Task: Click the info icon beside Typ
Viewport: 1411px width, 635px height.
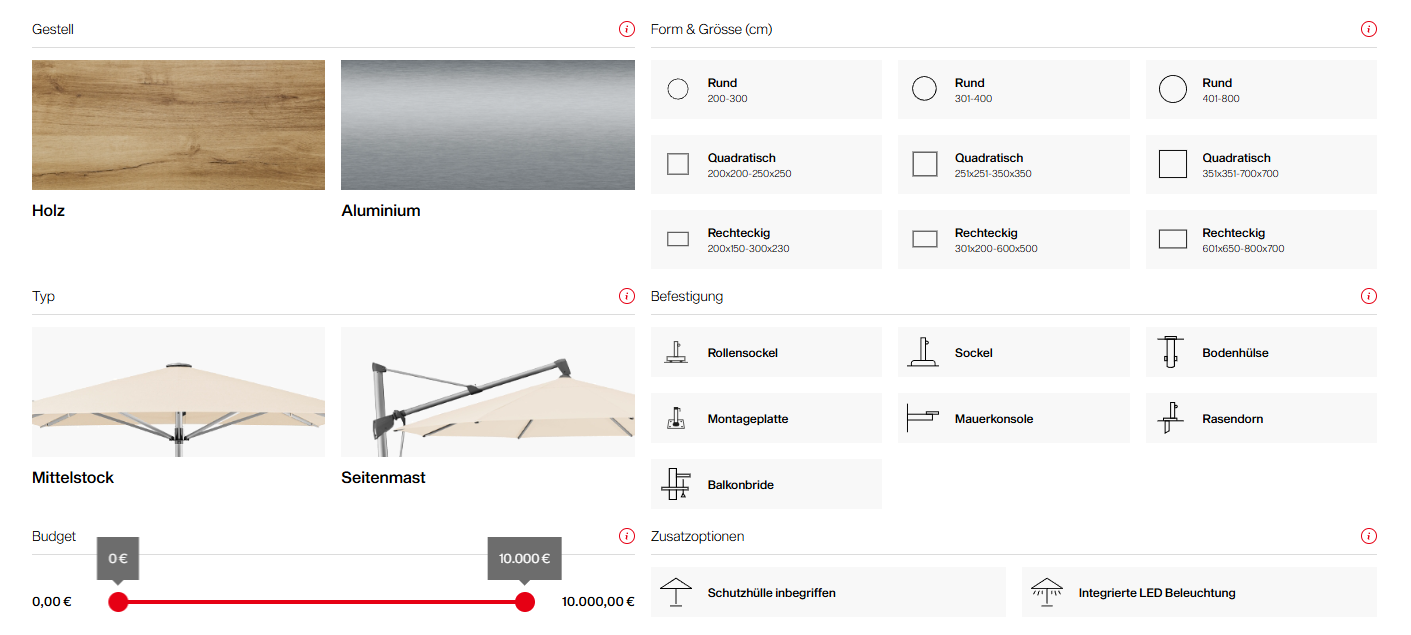Action: tap(627, 296)
